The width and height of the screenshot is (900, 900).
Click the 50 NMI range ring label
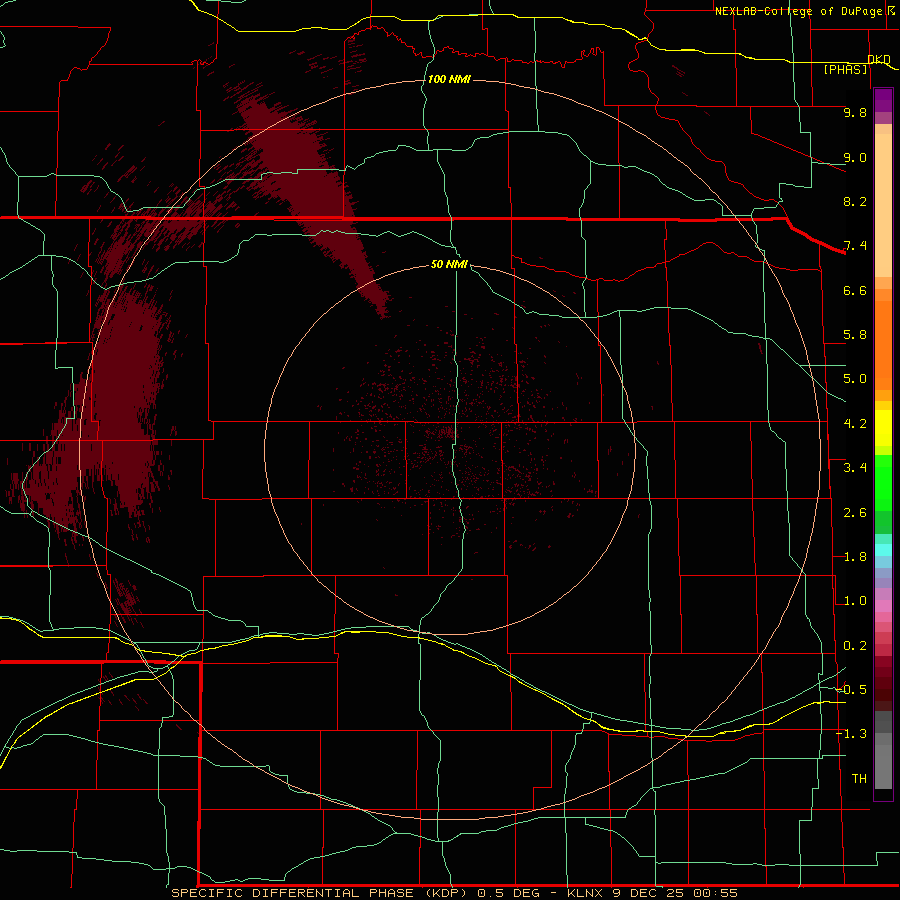pos(449,264)
